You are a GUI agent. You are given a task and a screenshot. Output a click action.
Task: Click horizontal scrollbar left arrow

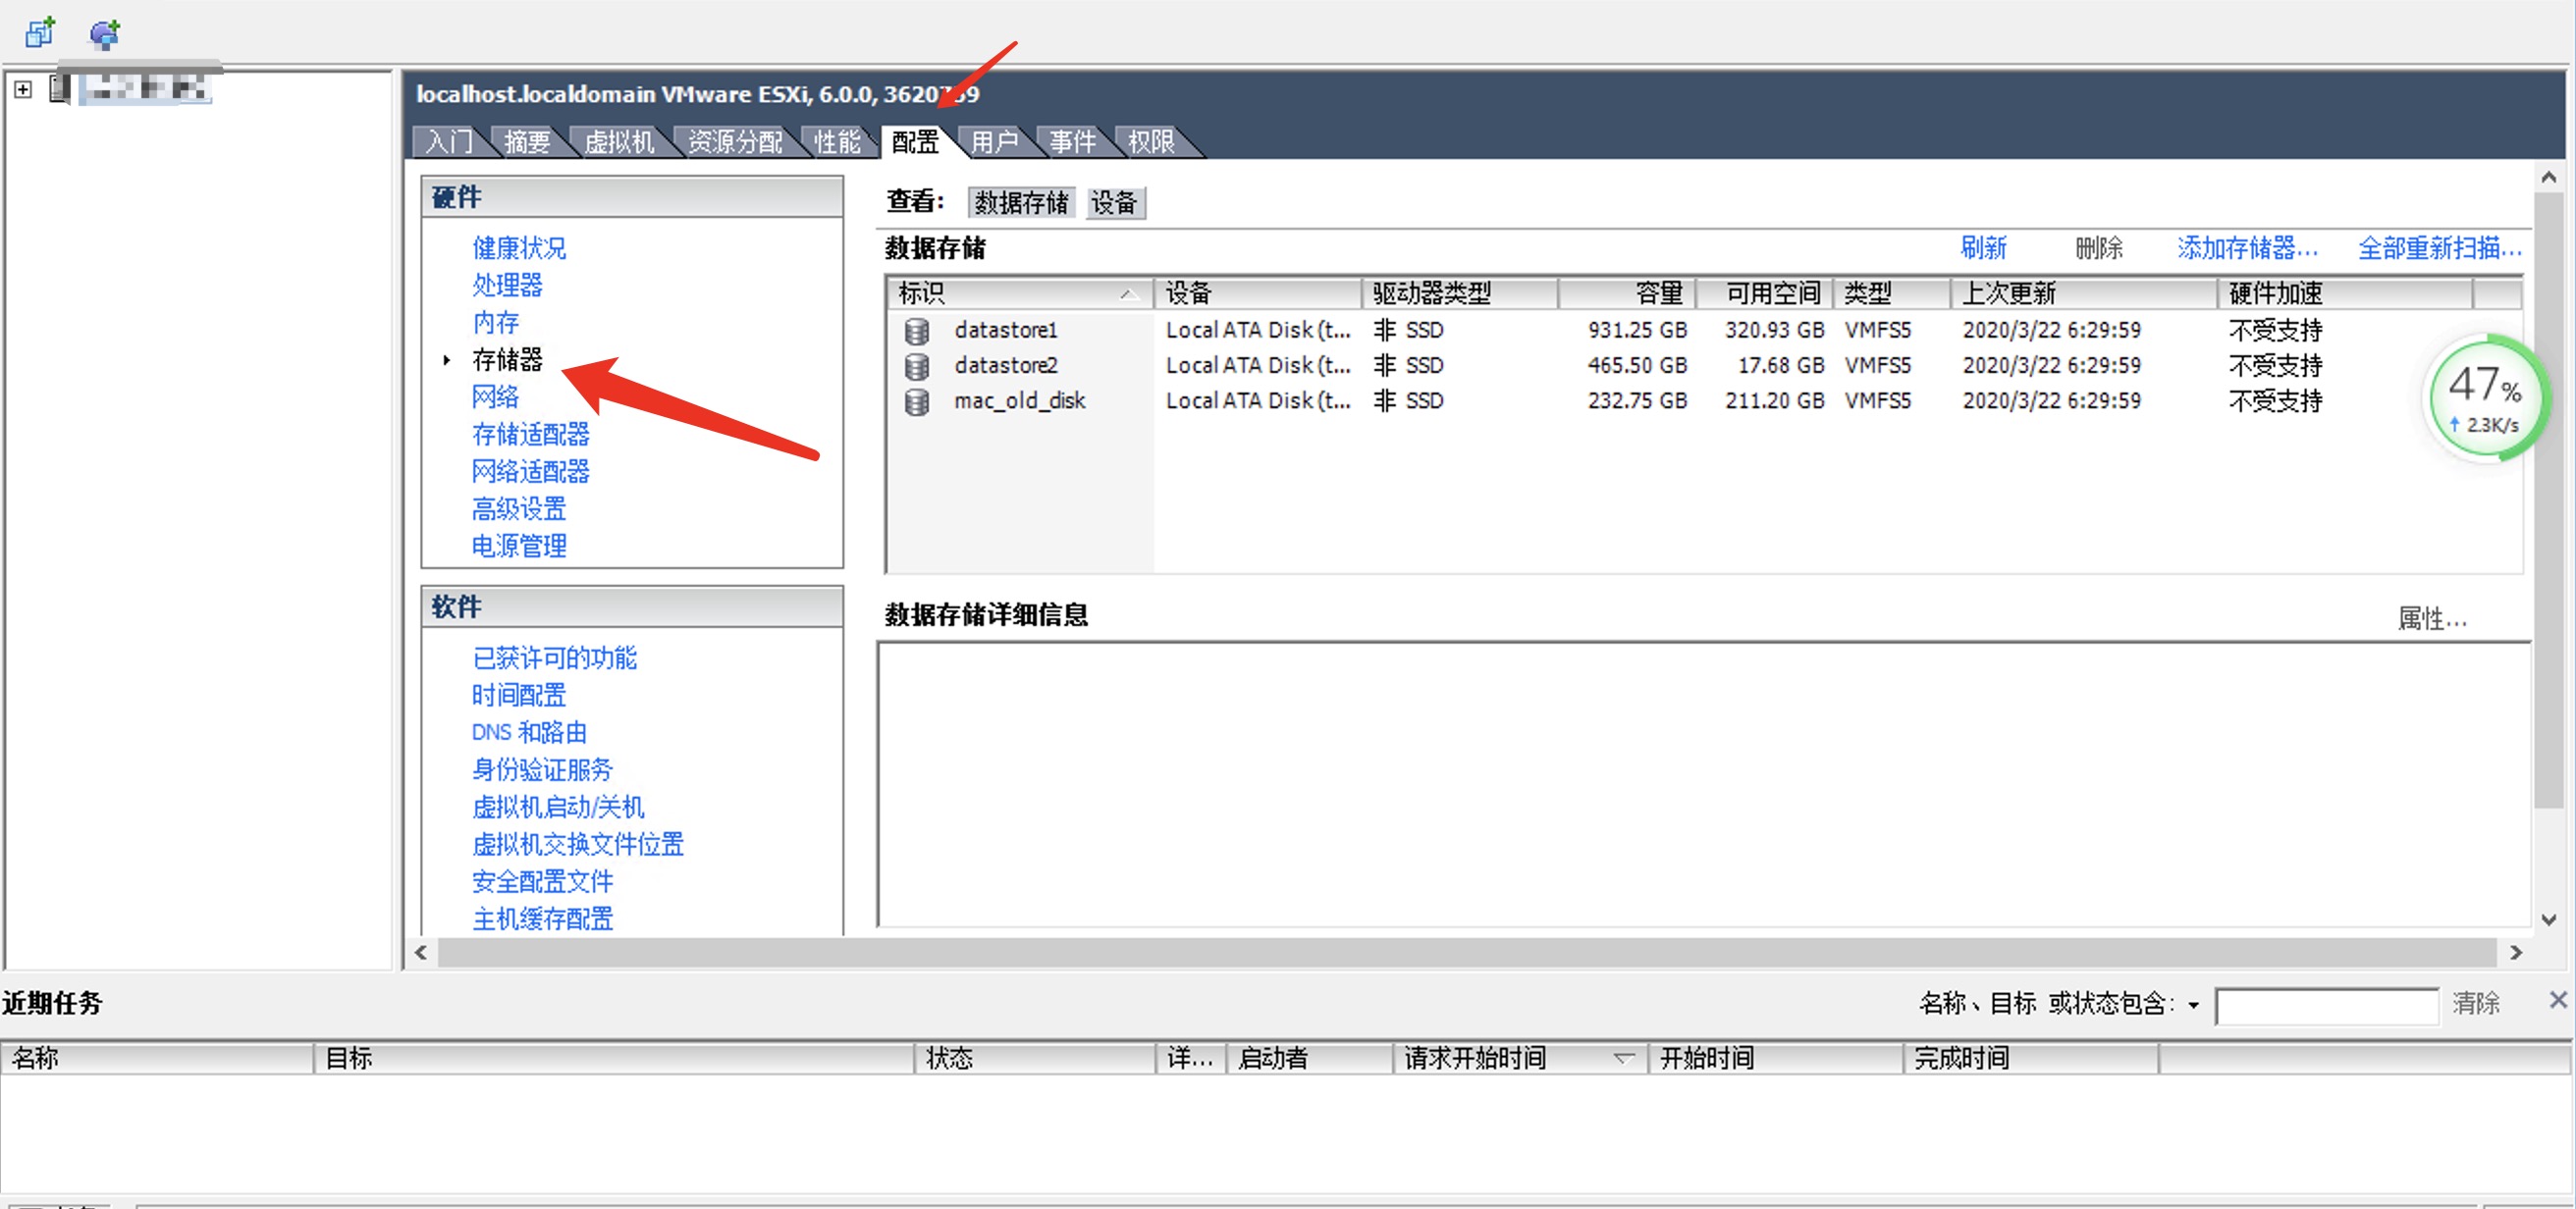pos(421,953)
